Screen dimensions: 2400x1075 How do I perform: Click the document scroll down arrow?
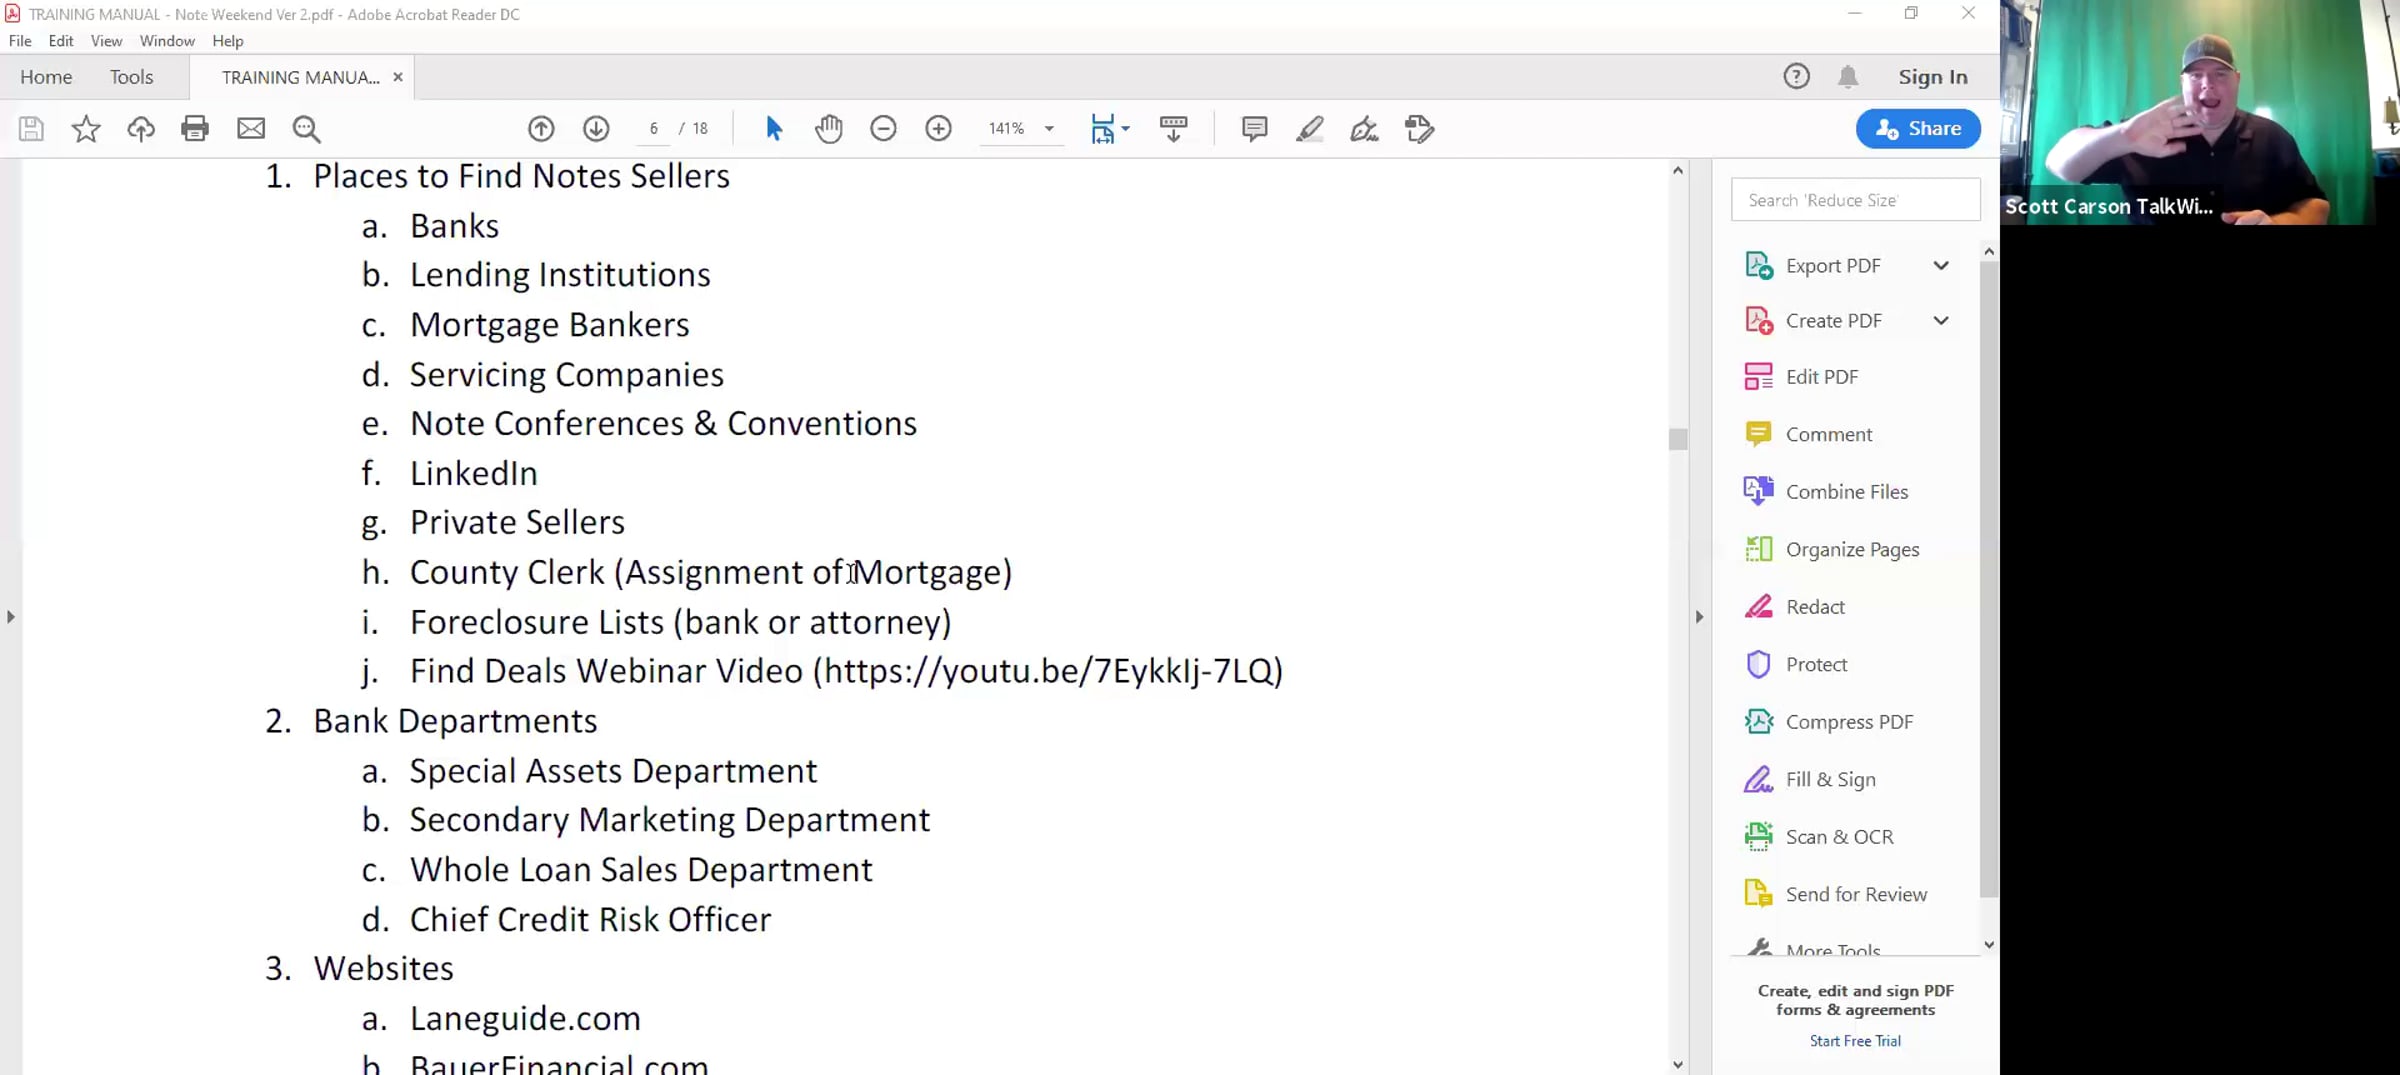[1678, 1065]
